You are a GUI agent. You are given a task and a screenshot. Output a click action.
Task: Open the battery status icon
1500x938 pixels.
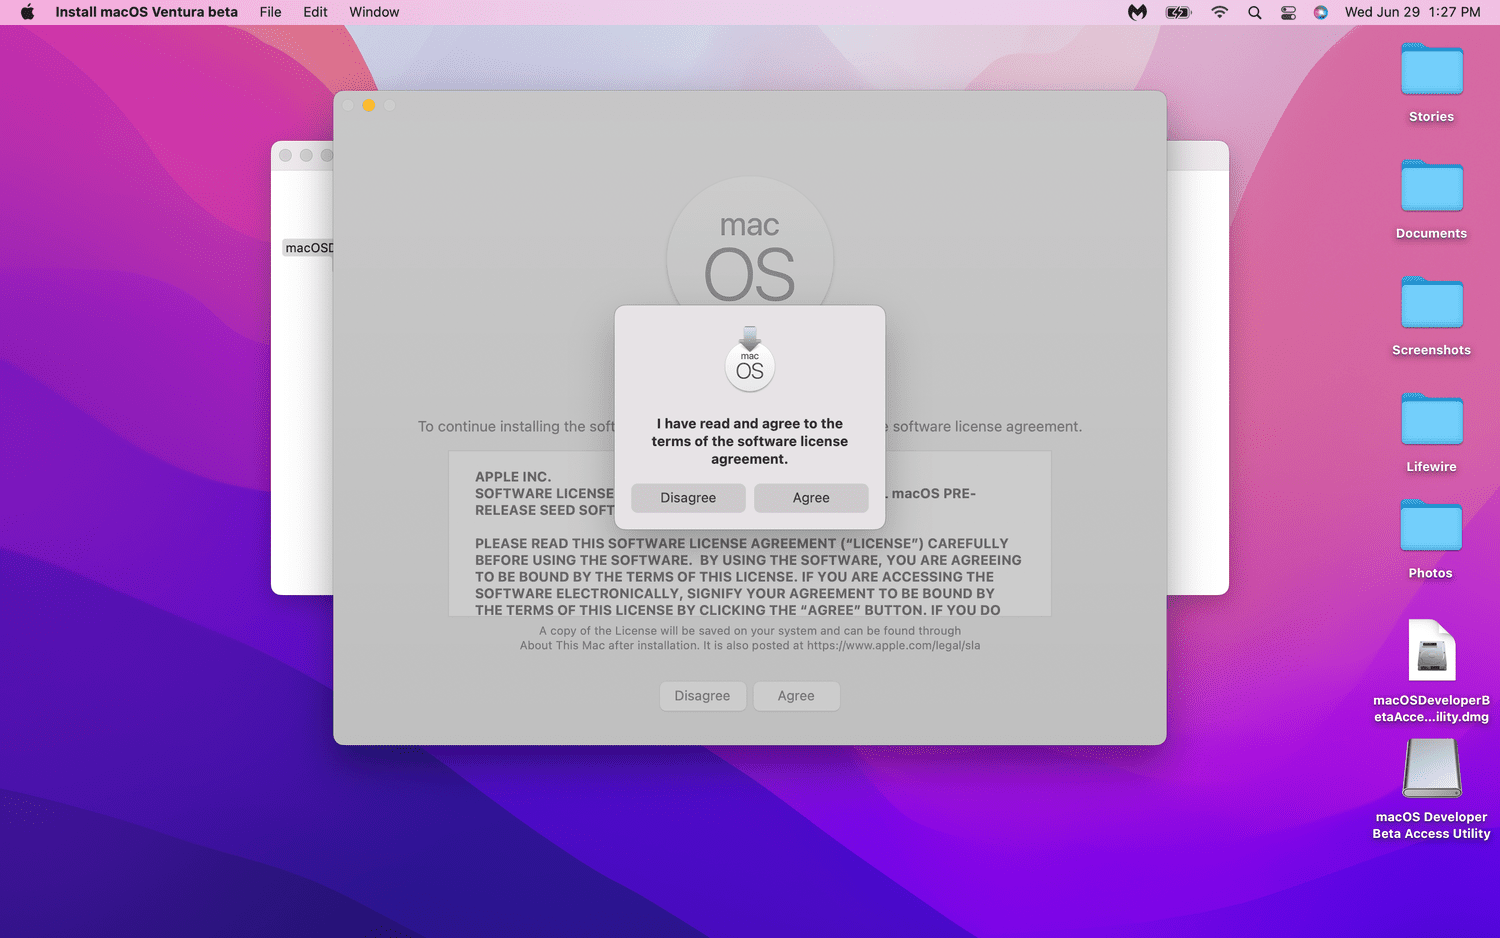[x=1178, y=12]
